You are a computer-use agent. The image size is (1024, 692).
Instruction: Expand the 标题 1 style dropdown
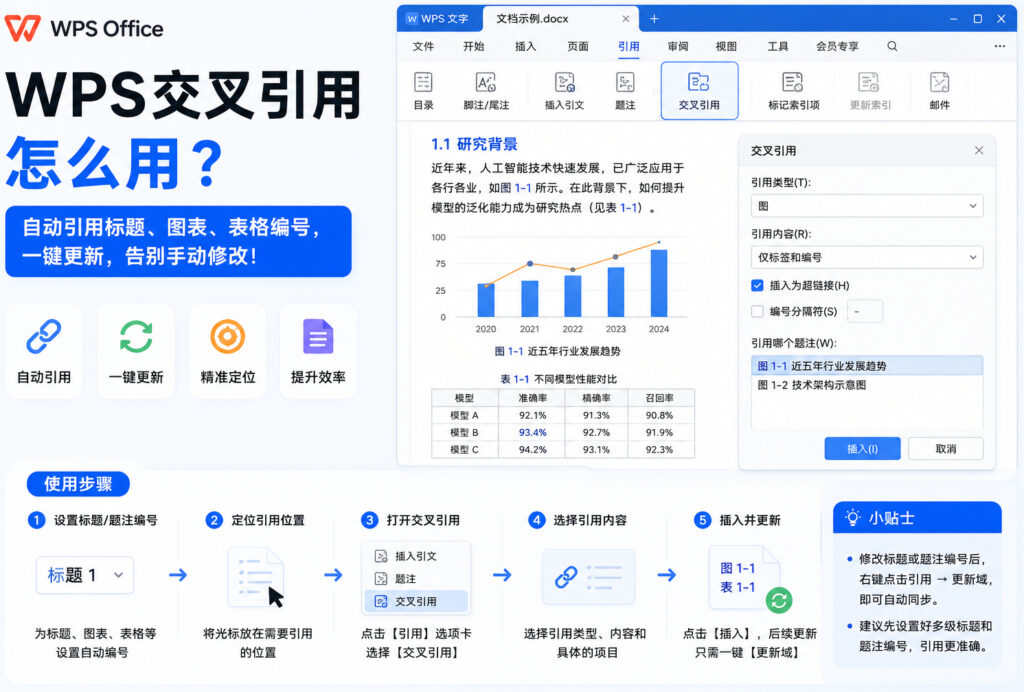pos(85,575)
